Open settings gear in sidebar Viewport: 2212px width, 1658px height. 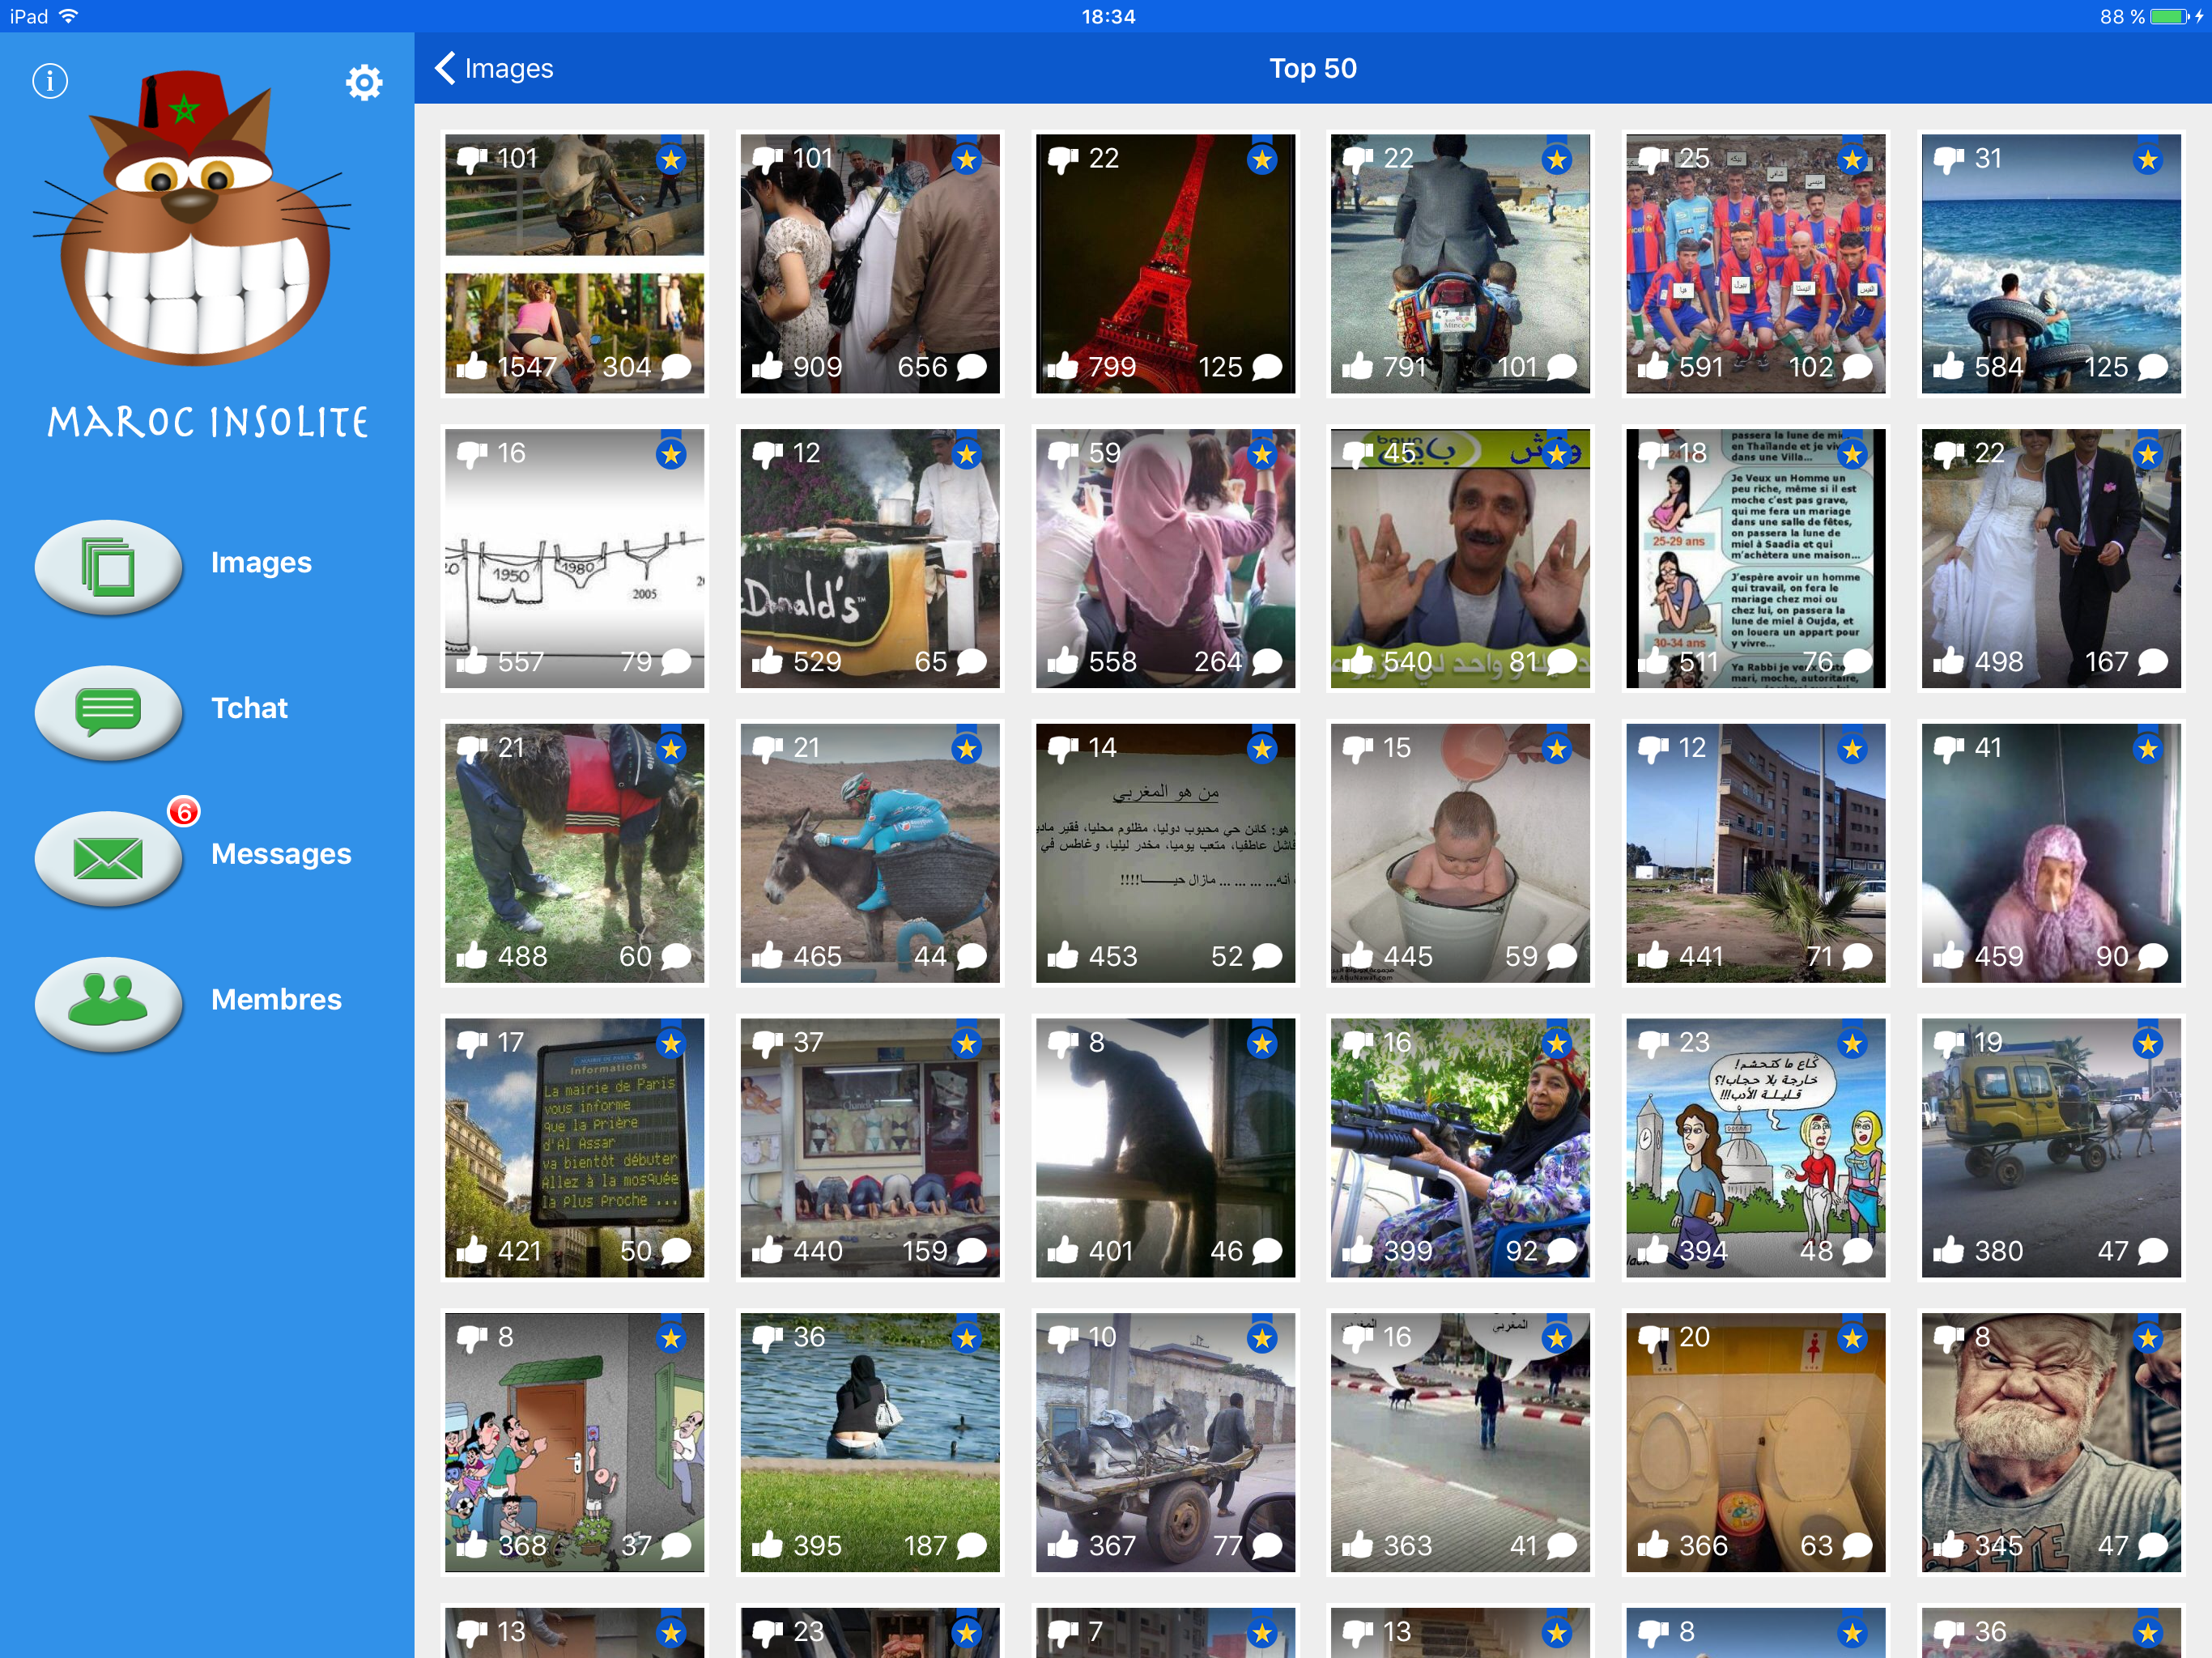pyautogui.click(x=364, y=82)
